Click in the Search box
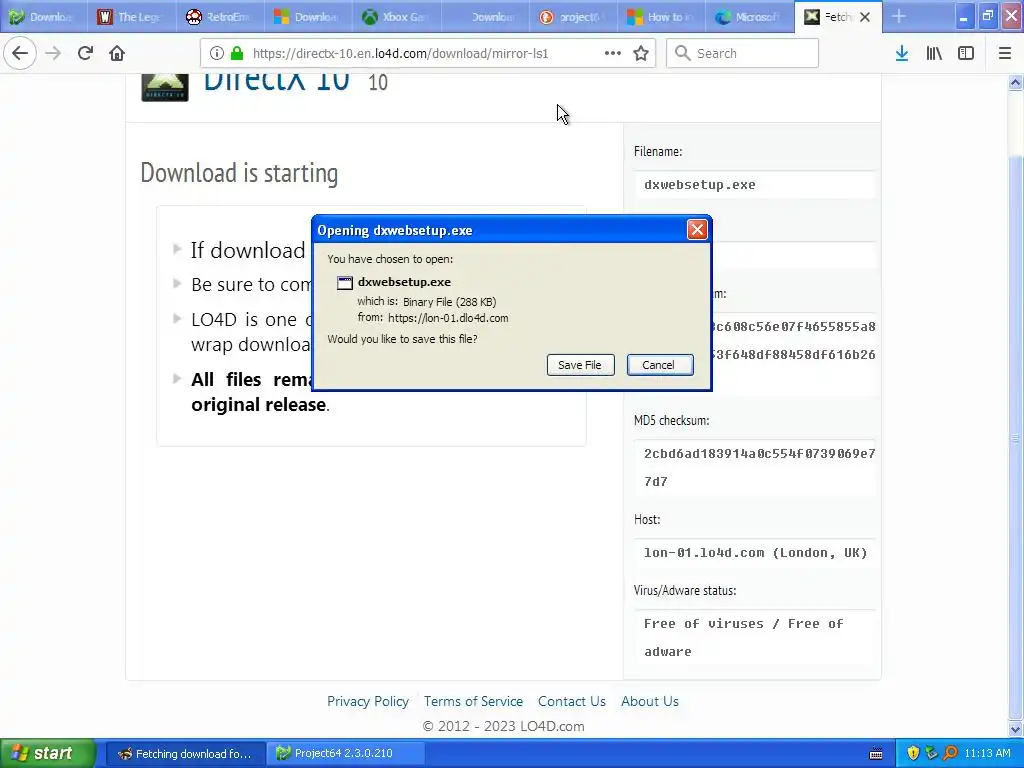 pyautogui.click(x=743, y=53)
